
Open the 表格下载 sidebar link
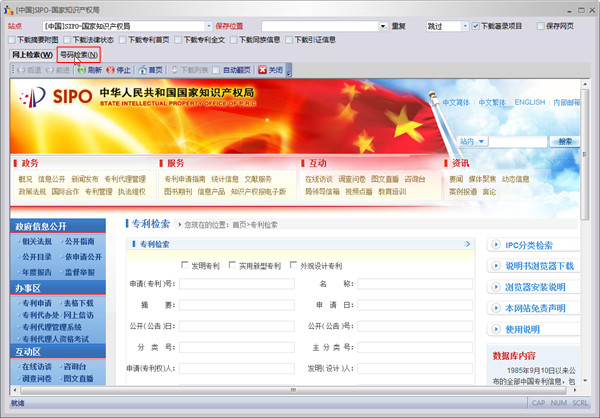coord(78,303)
